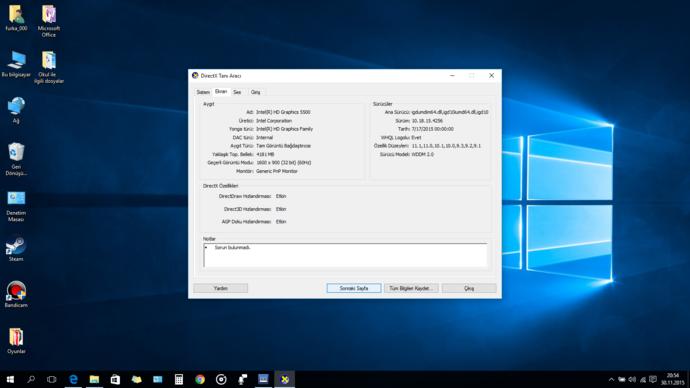Click the 4181 MB memory value
Image resolution: width=690 pixels, height=388 pixels.
[265, 154]
